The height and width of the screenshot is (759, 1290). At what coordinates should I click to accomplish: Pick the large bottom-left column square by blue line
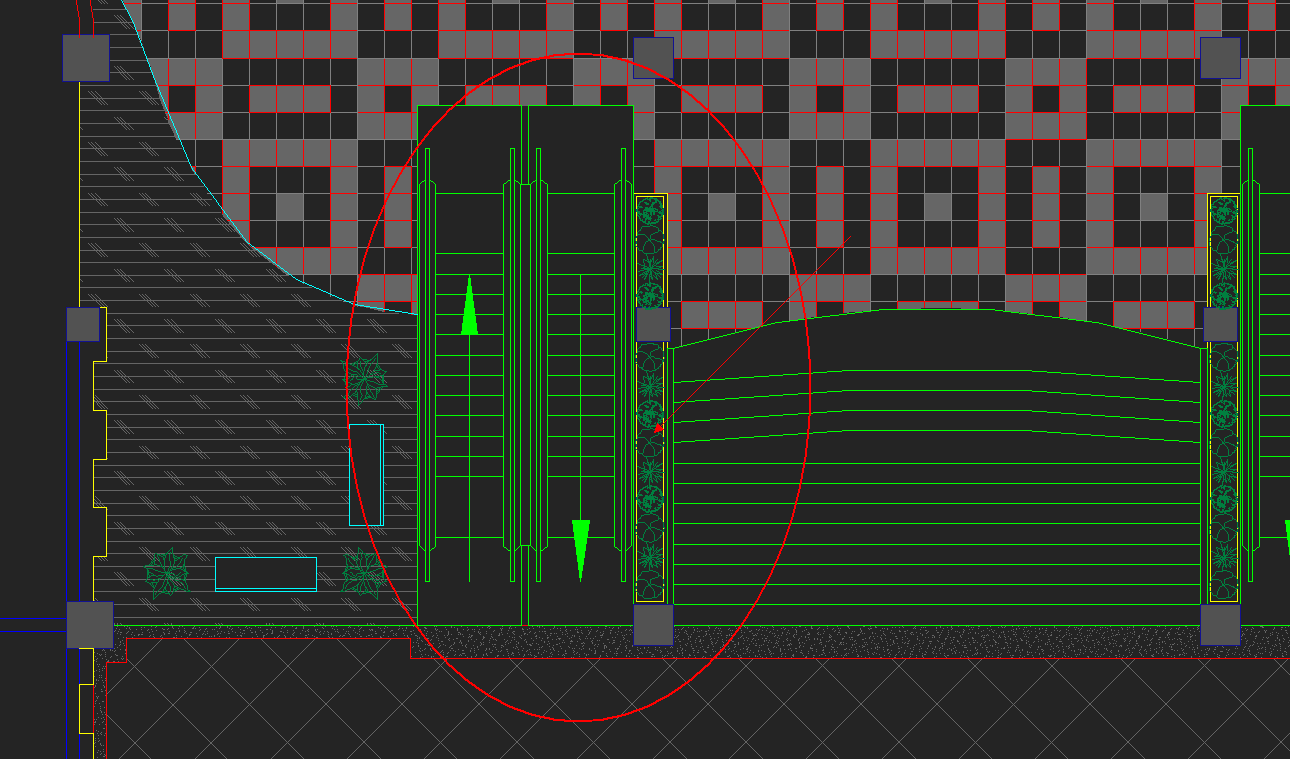point(90,625)
